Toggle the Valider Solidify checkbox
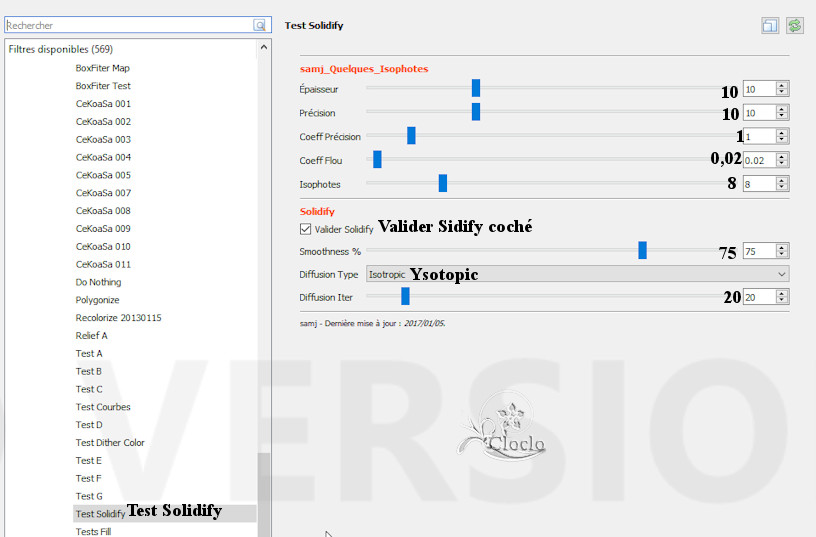816x537 pixels. point(306,229)
